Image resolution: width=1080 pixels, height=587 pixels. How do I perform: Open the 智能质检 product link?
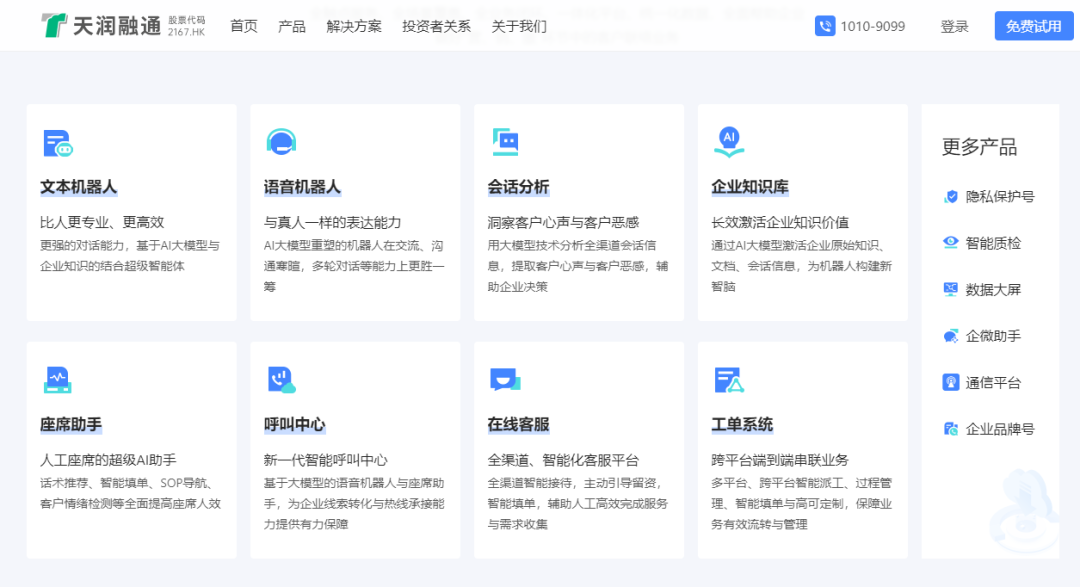tap(982, 243)
